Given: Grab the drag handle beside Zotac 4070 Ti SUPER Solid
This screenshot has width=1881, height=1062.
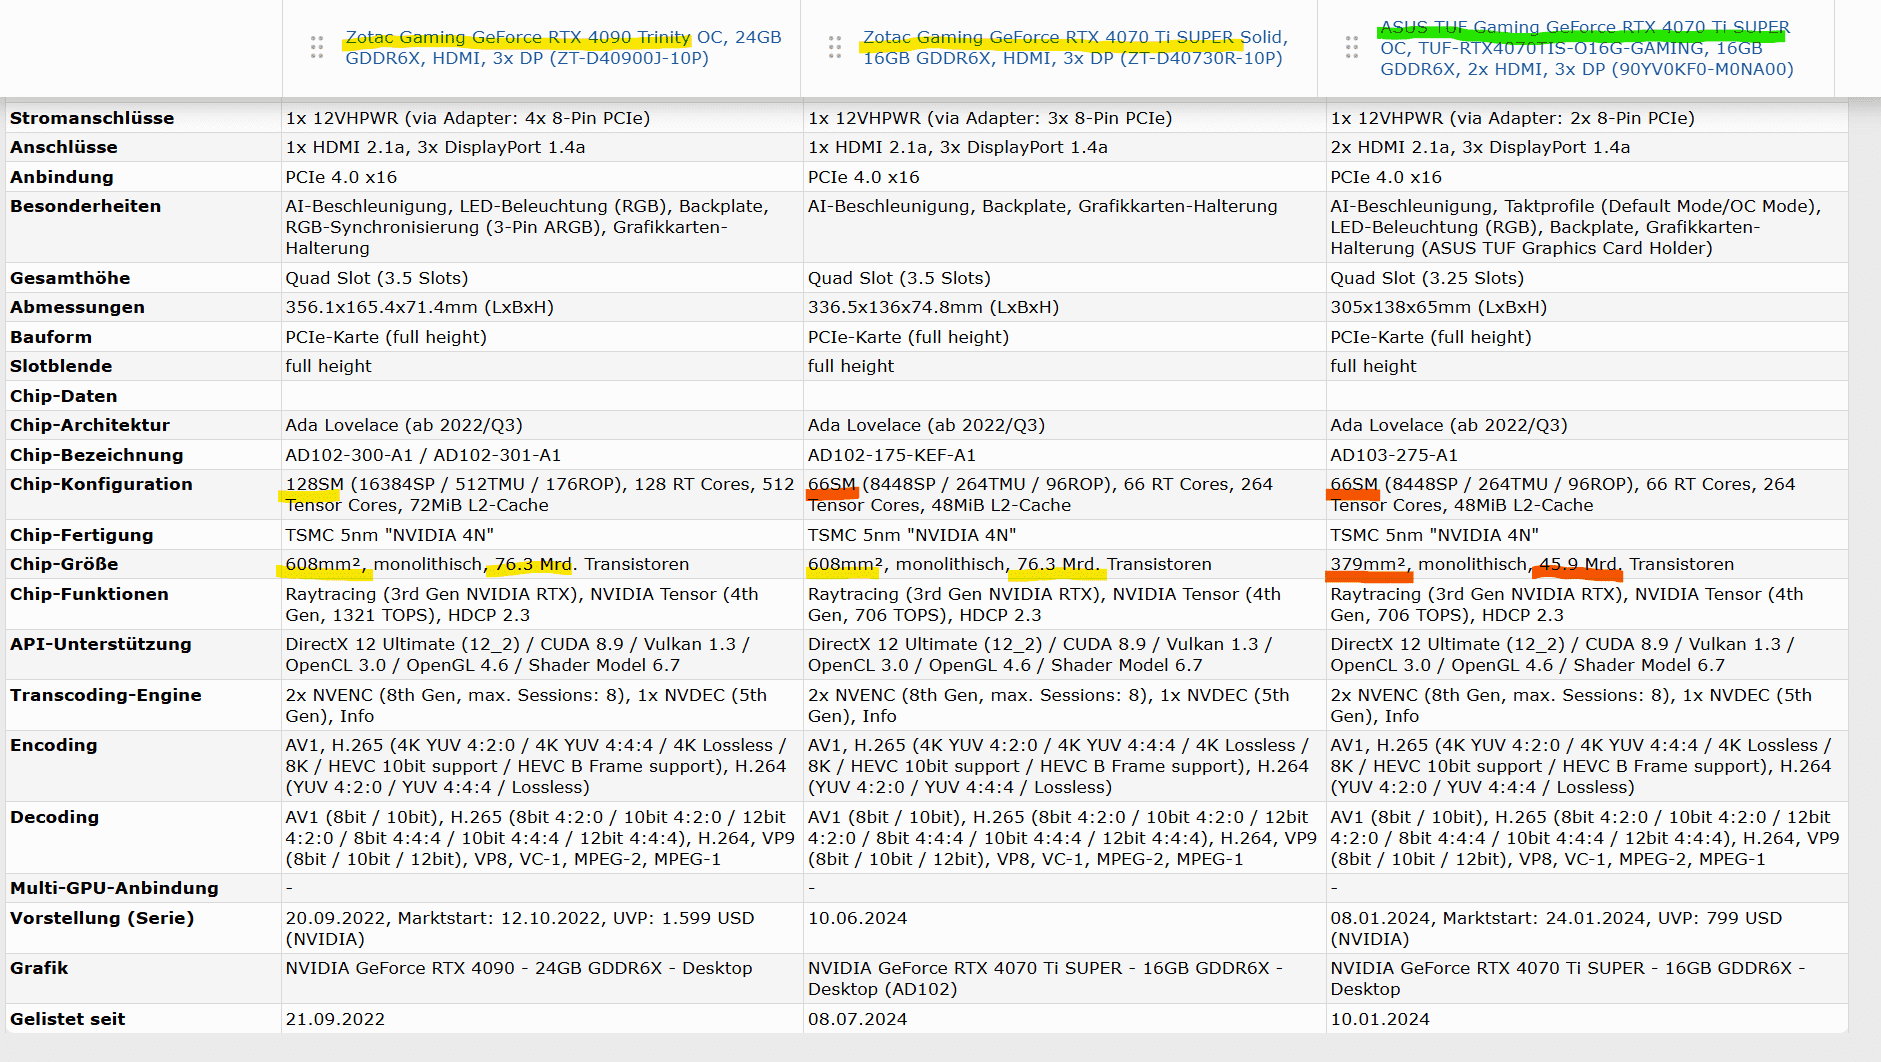Looking at the screenshot, I should click(835, 47).
